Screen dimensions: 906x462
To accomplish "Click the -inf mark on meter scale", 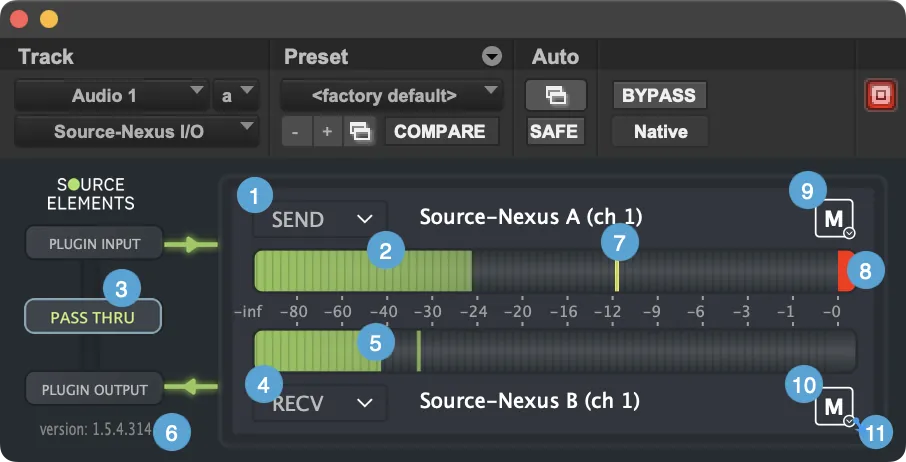I will [x=248, y=312].
